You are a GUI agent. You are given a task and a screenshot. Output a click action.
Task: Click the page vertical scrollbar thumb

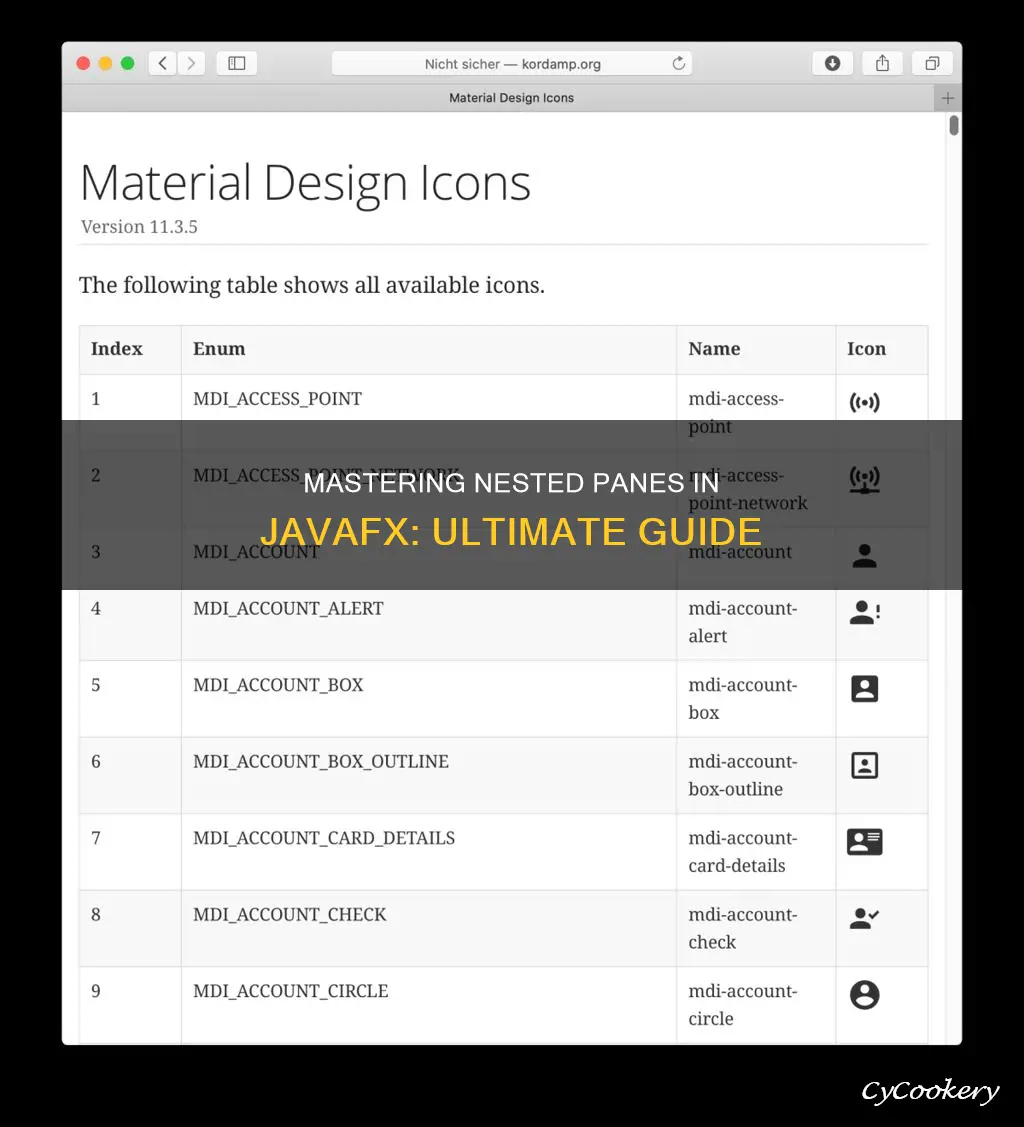tap(954, 125)
